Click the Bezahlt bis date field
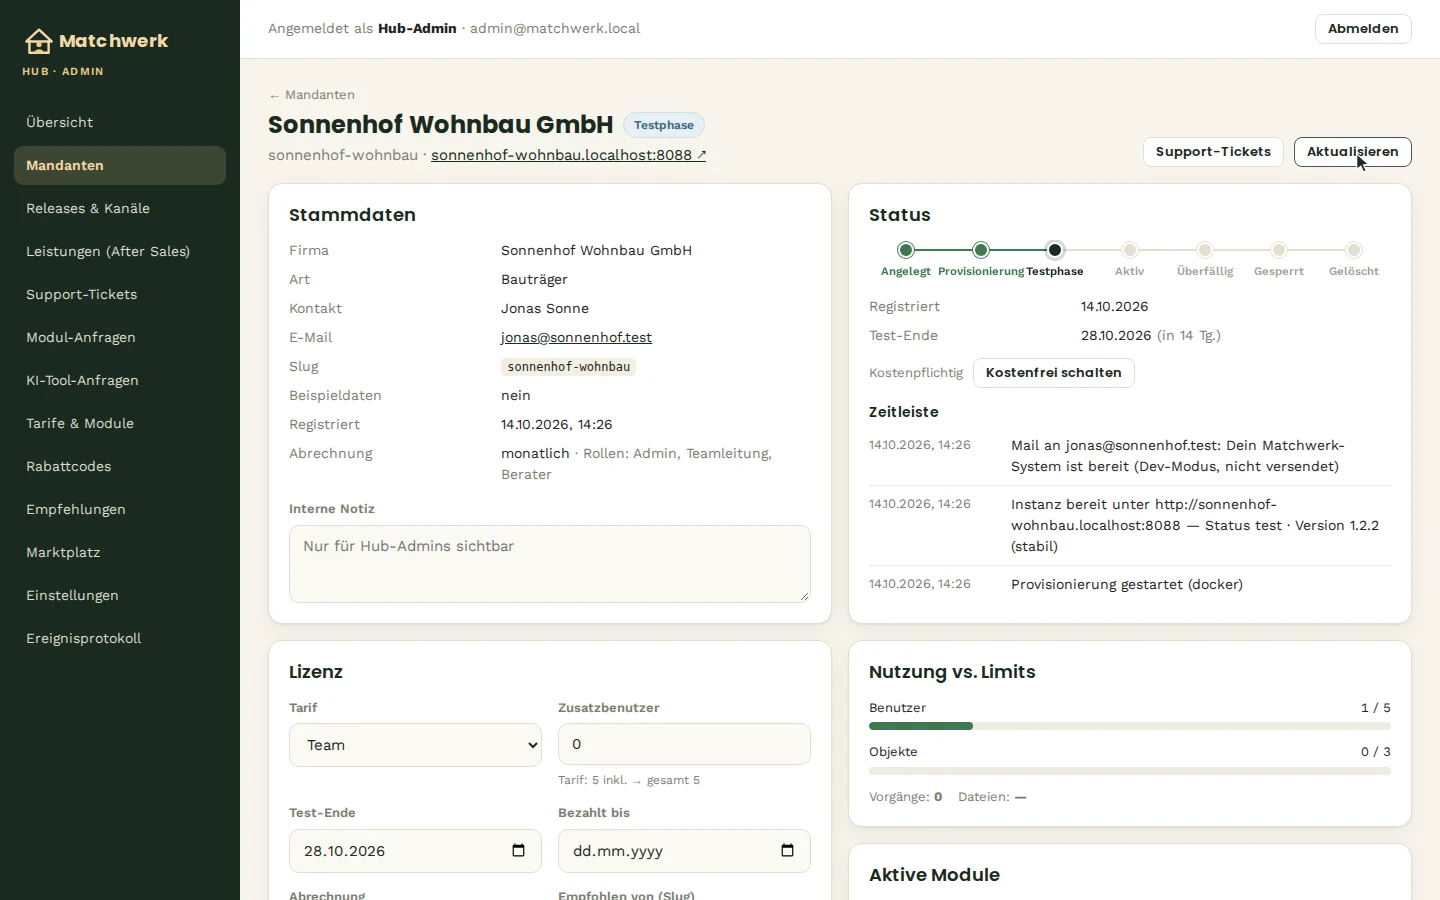This screenshot has height=900, width=1440. pyautogui.click(x=684, y=851)
